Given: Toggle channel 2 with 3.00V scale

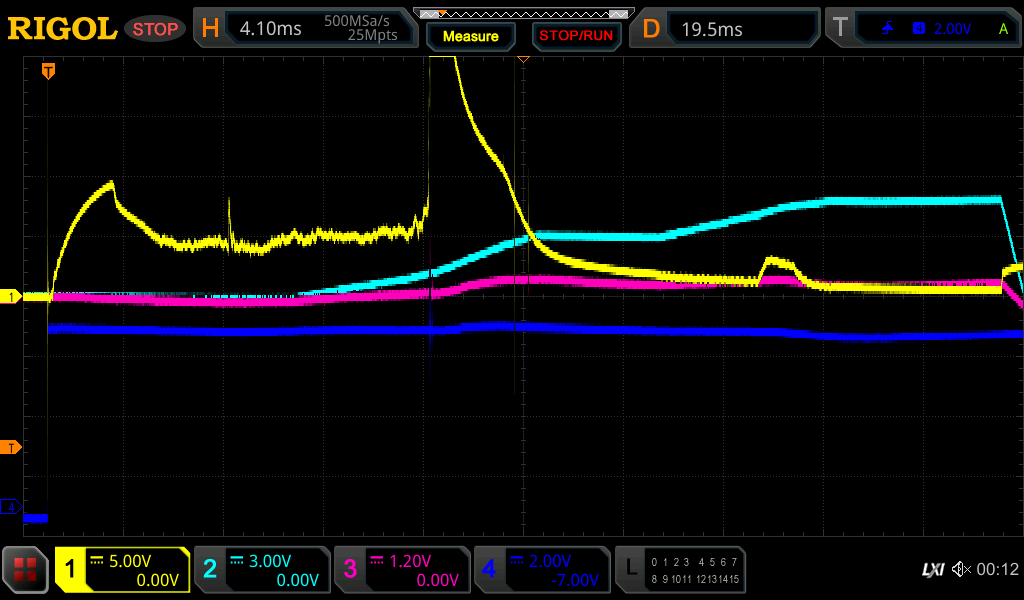Looking at the screenshot, I should [262, 570].
